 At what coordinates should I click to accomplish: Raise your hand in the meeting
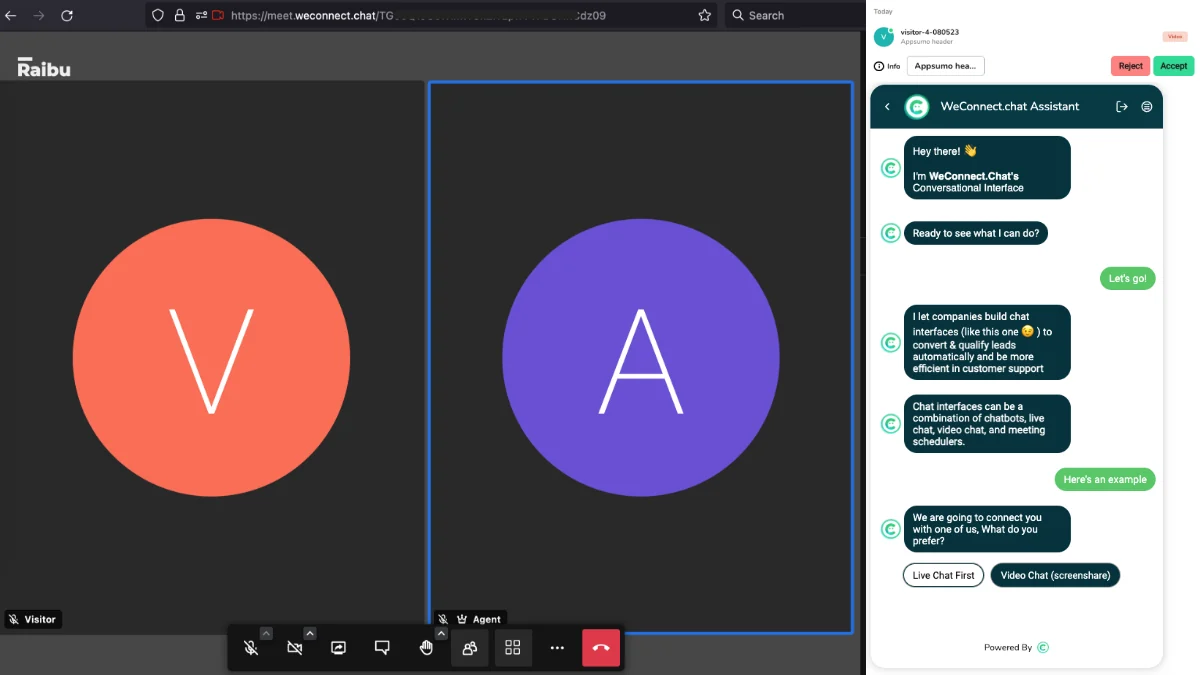[x=426, y=648]
